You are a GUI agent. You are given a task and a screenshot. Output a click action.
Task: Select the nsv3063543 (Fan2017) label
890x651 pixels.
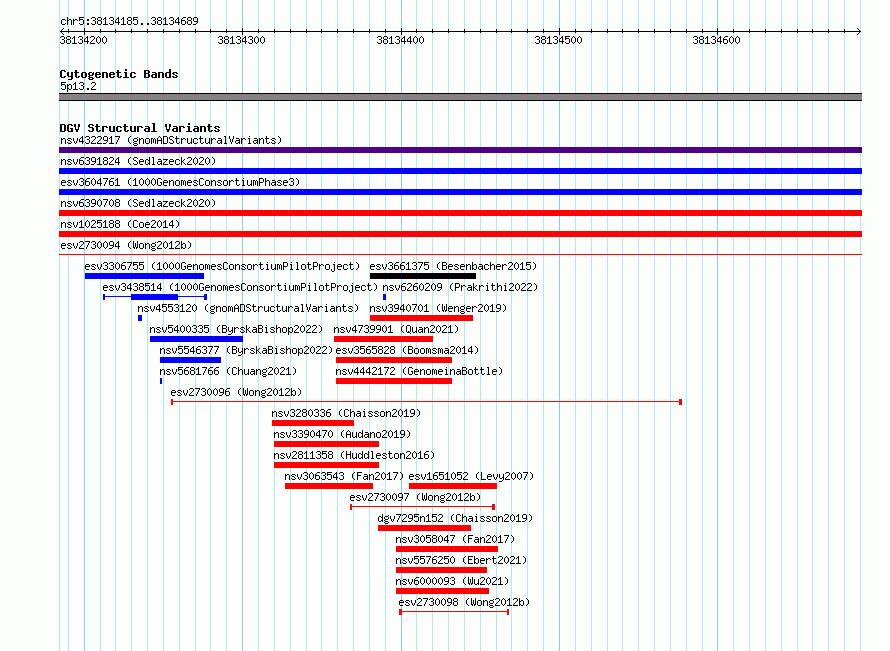click(344, 476)
